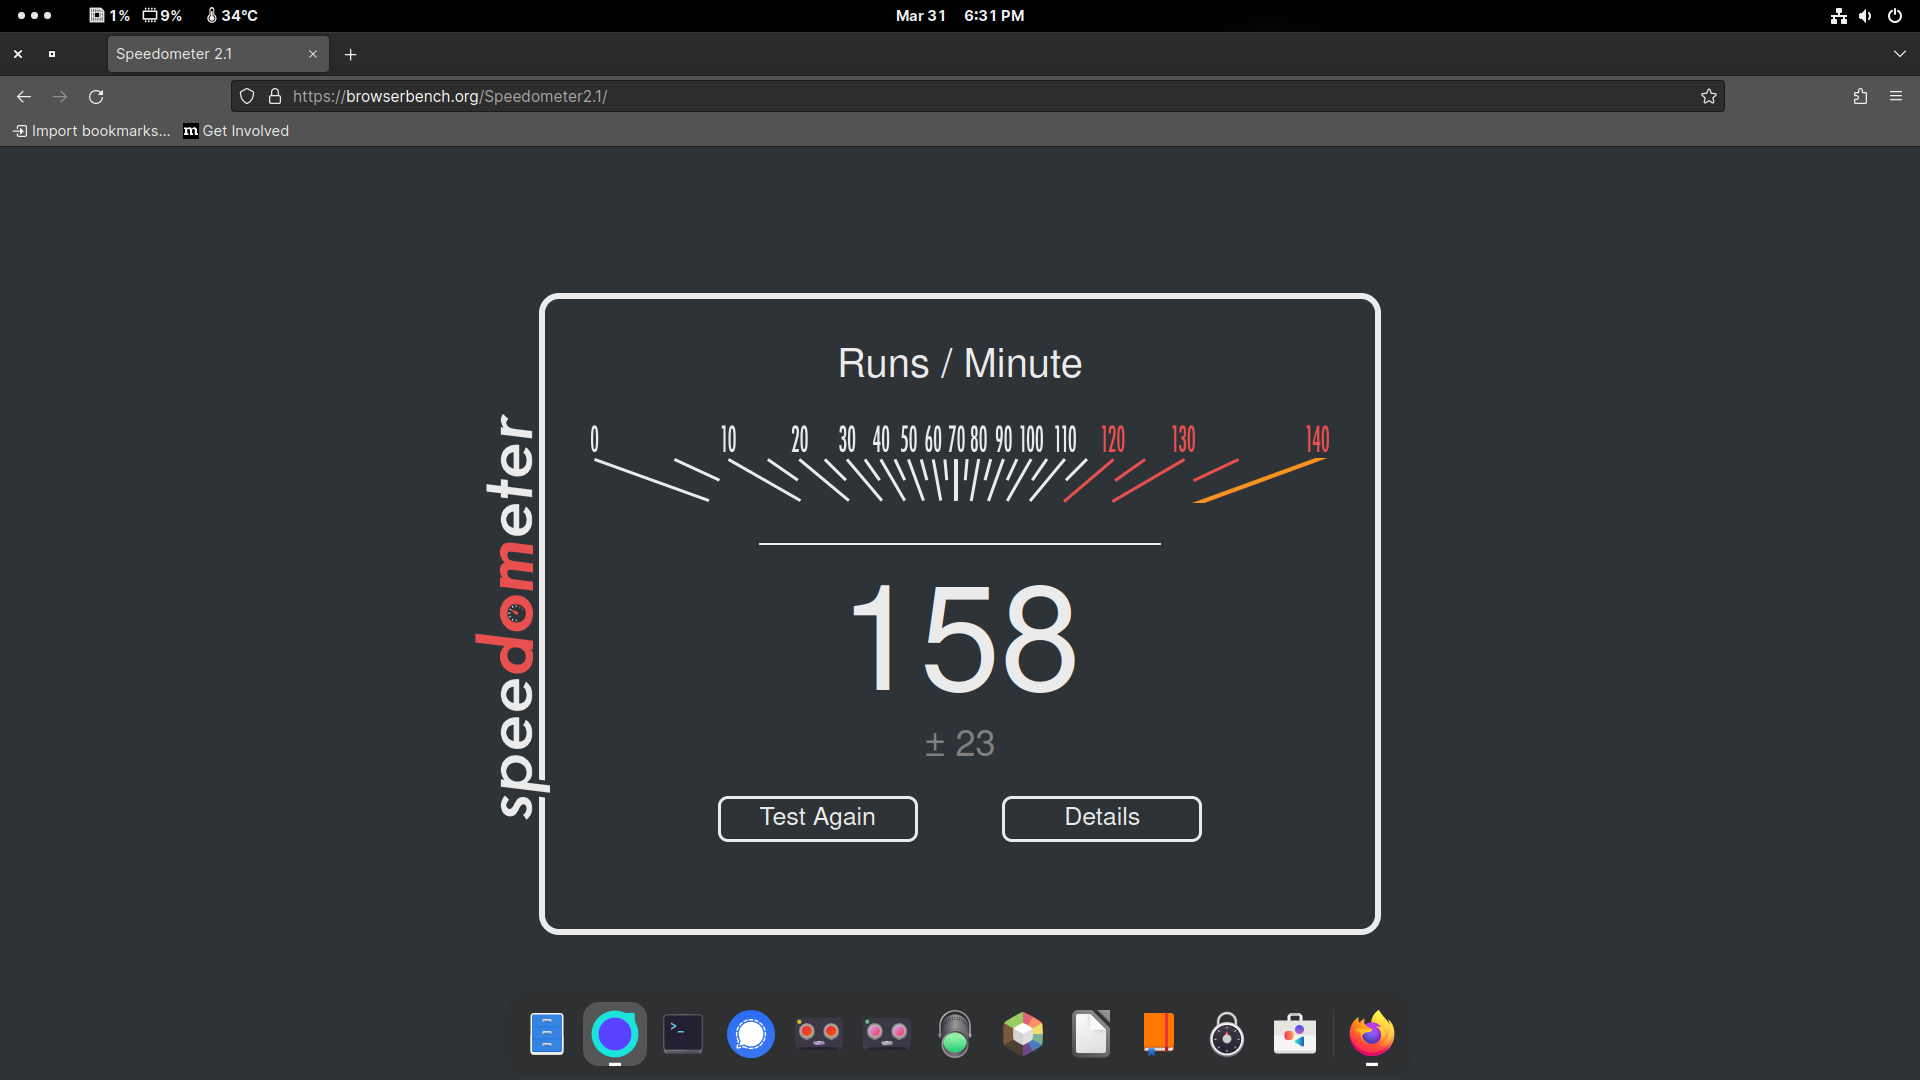Close the window with the X button
The width and height of the screenshot is (1920, 1080).
(18, 54)
